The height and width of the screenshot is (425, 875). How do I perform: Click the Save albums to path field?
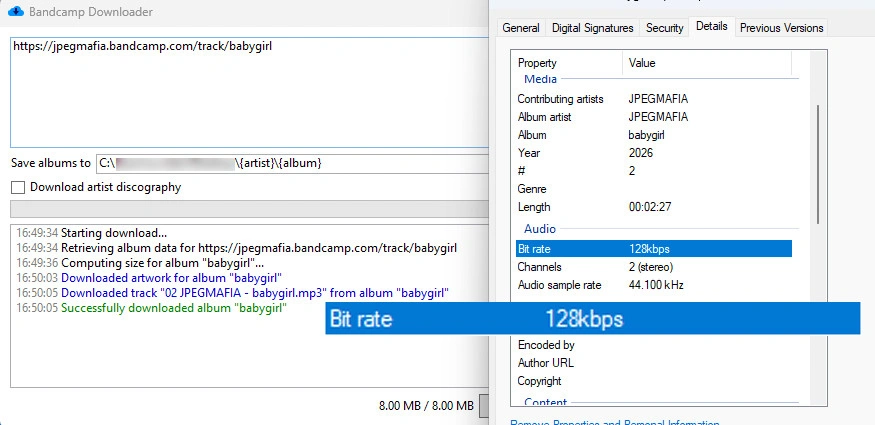tap(292, 163)
